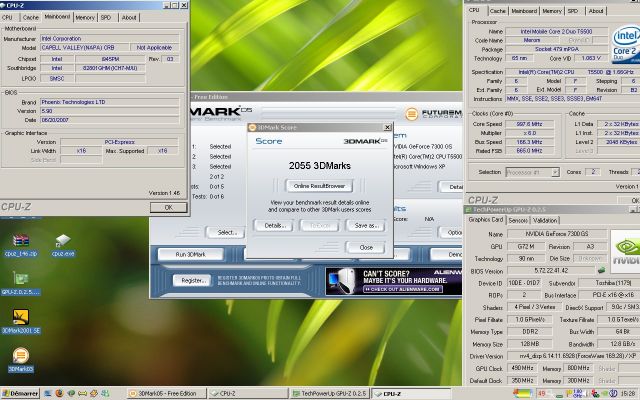
Task: Open the Processor #1 selection dropdown
Action: click(532, 172)
